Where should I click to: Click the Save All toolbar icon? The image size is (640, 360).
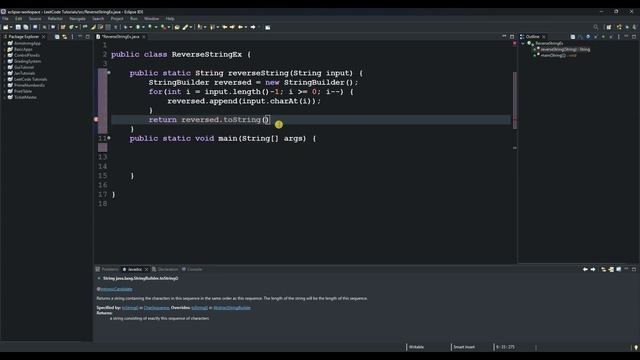pos(26,27)
